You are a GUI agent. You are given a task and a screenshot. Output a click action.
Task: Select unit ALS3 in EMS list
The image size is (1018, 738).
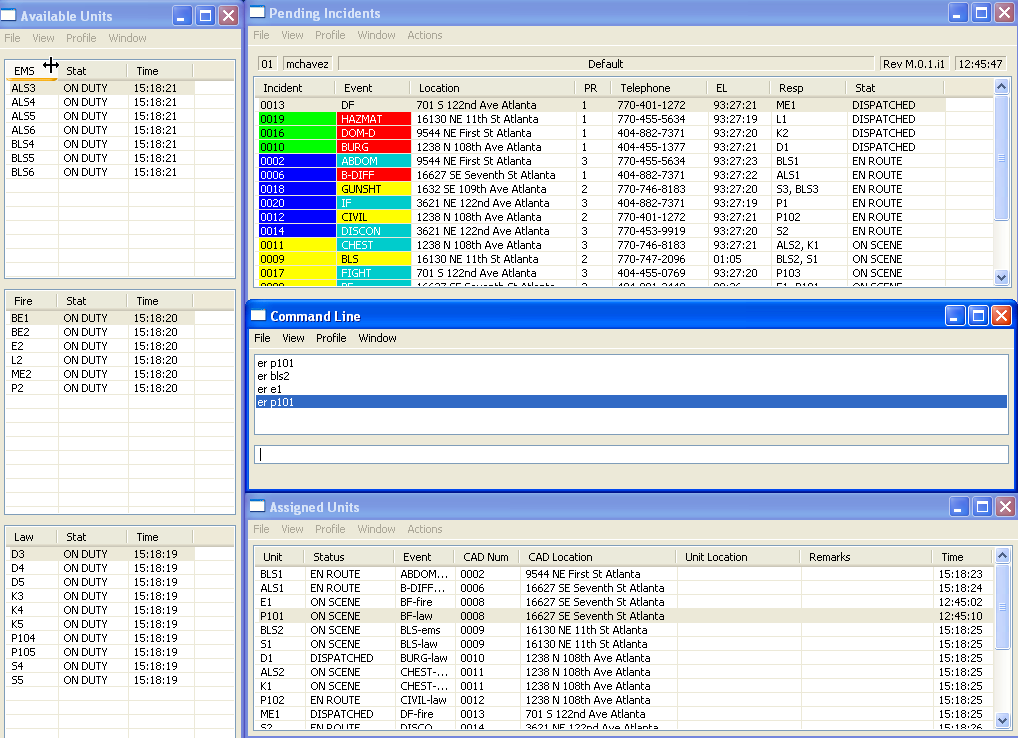[x=23, y=88]
